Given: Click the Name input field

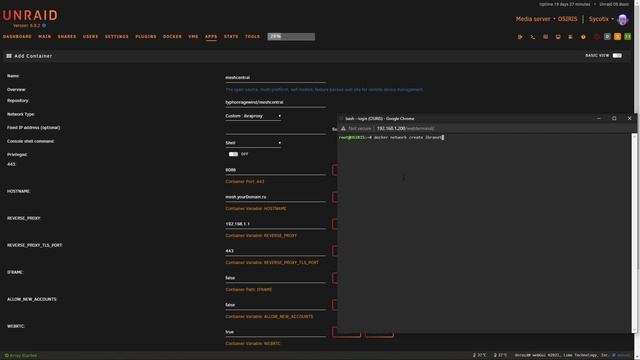Looking at the screenshot, I should (276, 78).
